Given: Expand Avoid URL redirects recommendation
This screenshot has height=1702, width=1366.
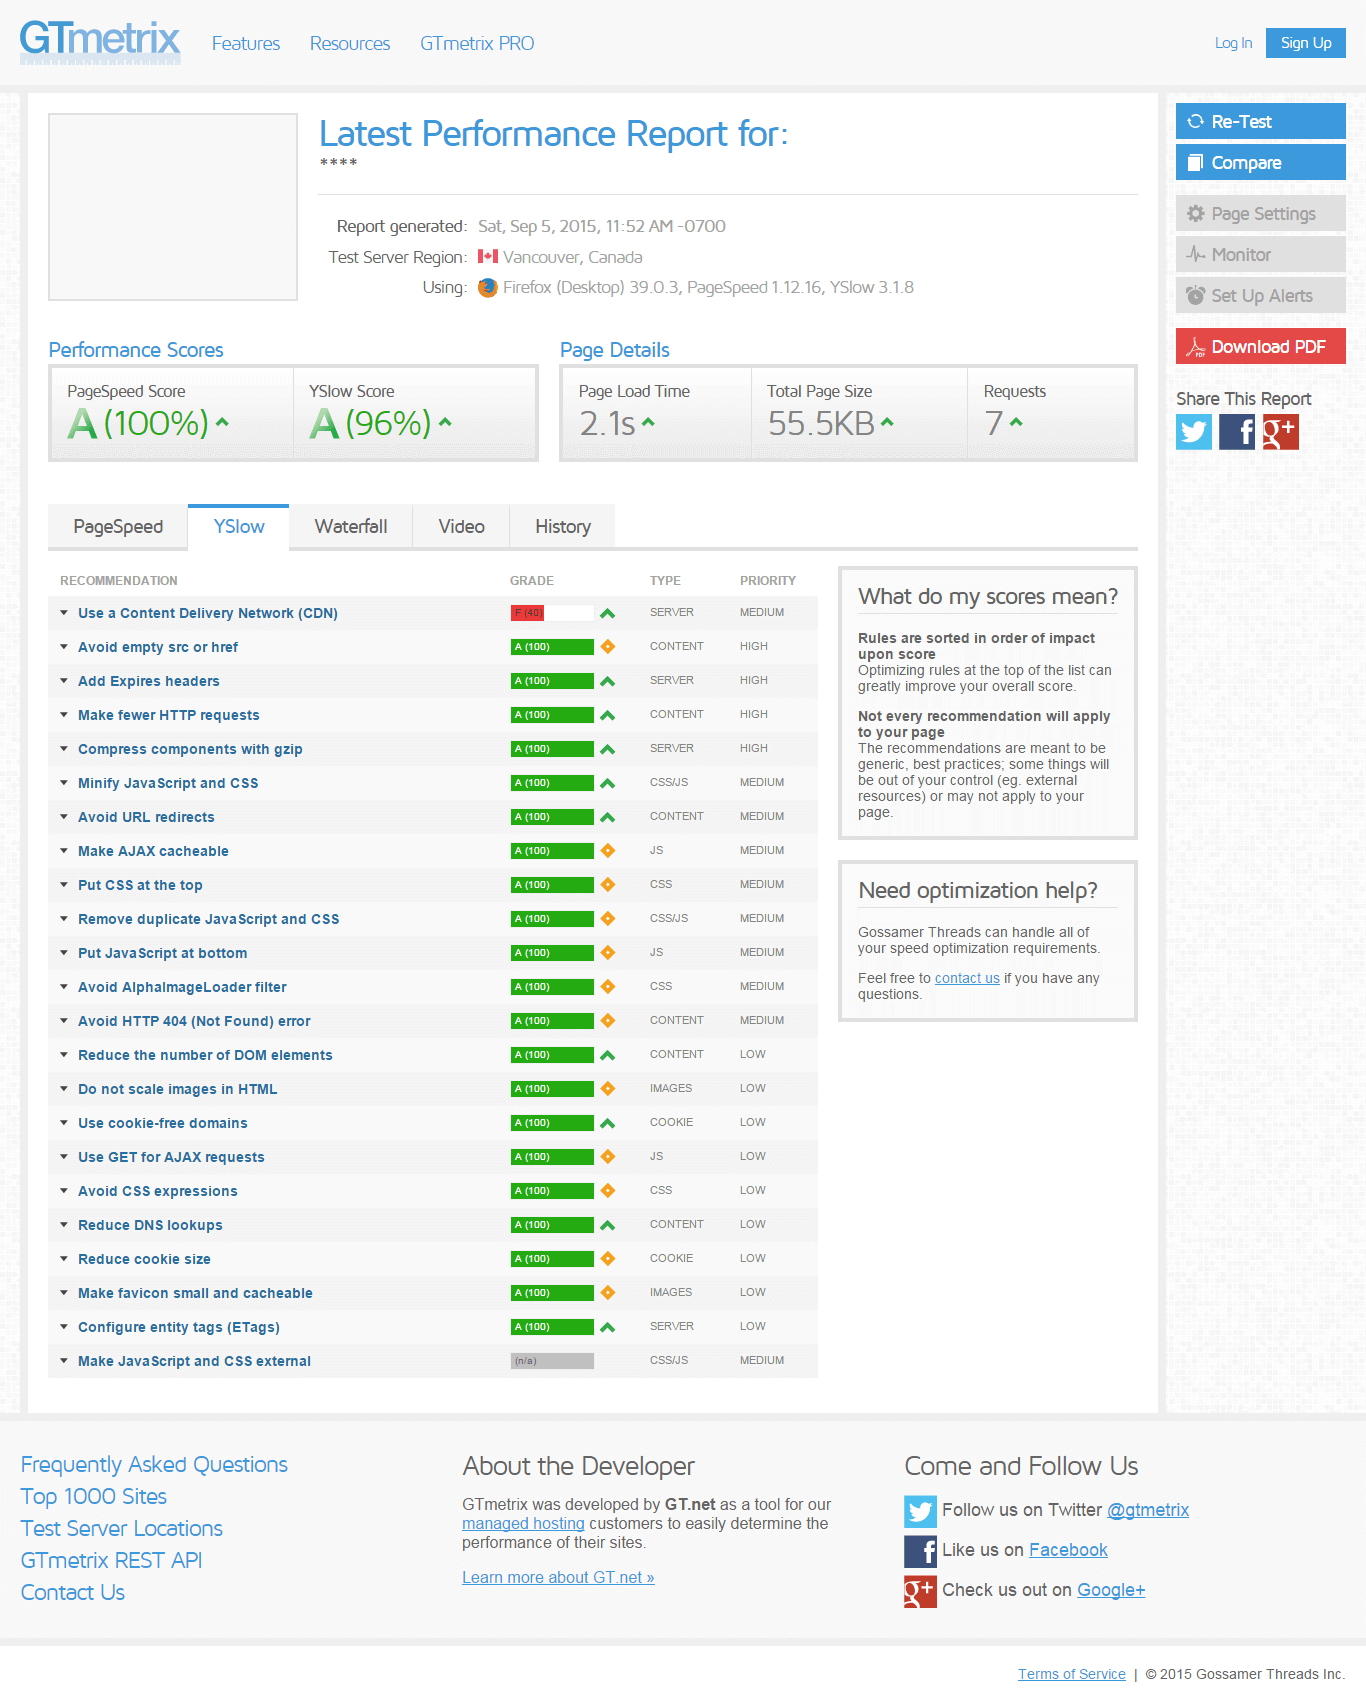Looking at the screenshot, I should 146,817.
